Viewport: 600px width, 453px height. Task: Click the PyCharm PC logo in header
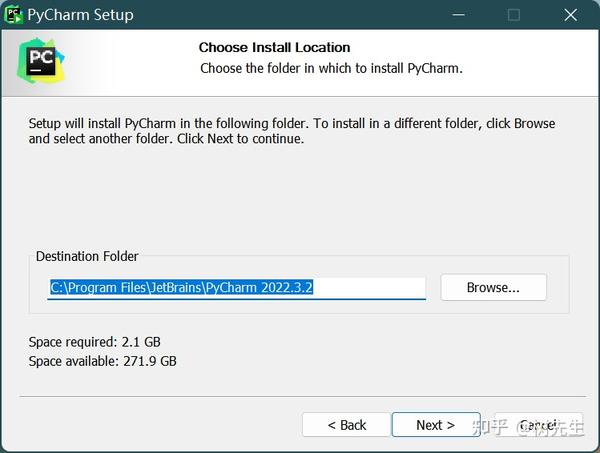[41, 62]
